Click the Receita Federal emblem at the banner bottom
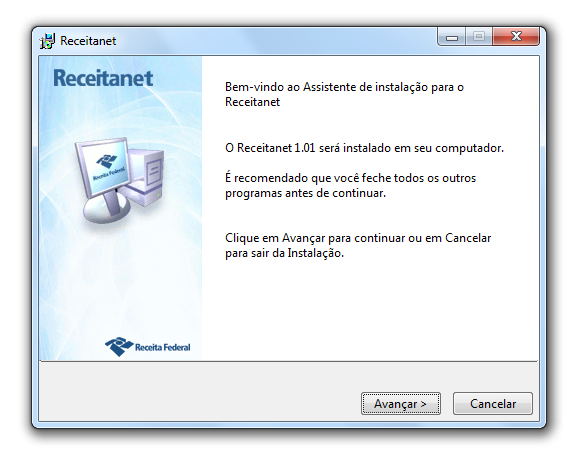 pyautogui.click(x=119, y=347)
